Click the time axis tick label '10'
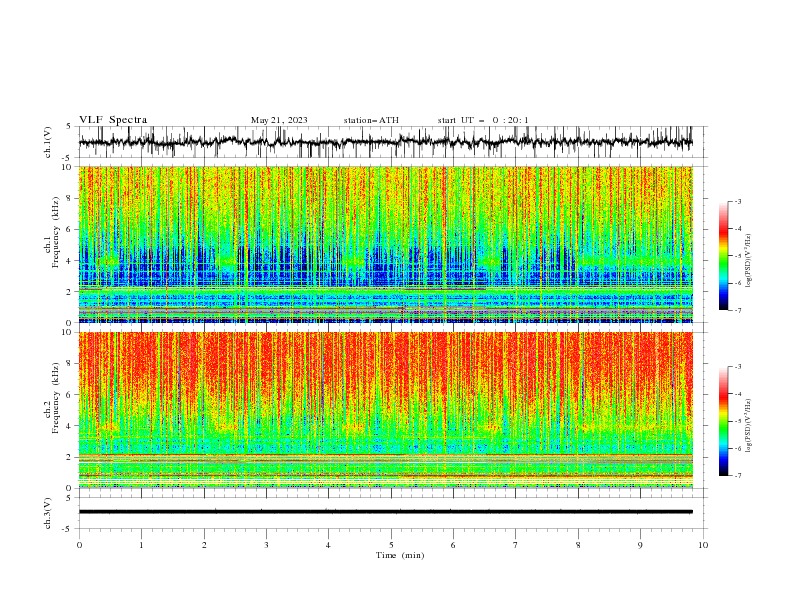Screen dimensions: 792x612 click(703, 545)
